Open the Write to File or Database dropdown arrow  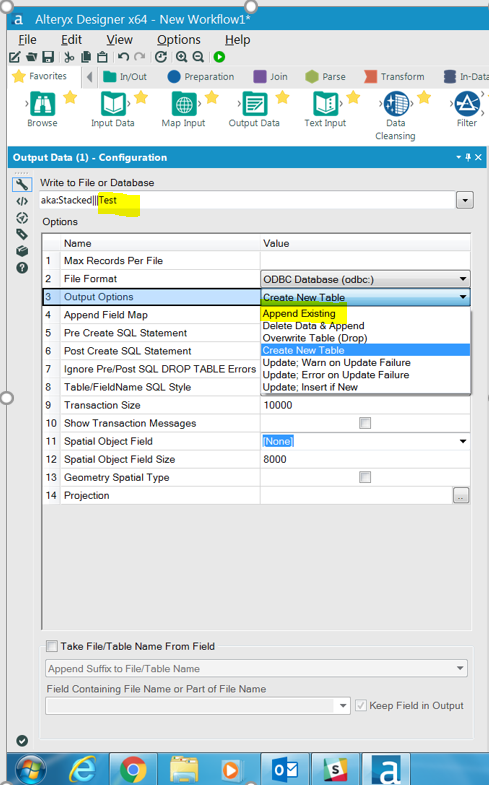465,200
